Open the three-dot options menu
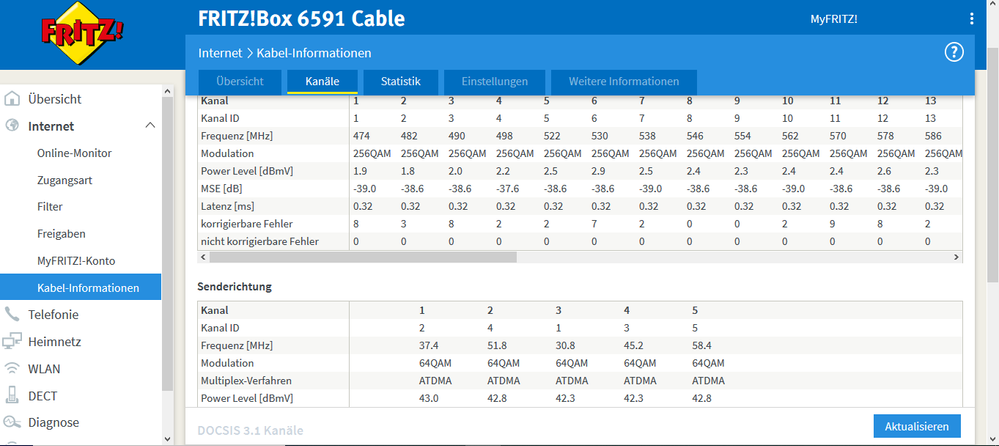The height and width of the screenshot is (446, 999). (x=972, y=19)
